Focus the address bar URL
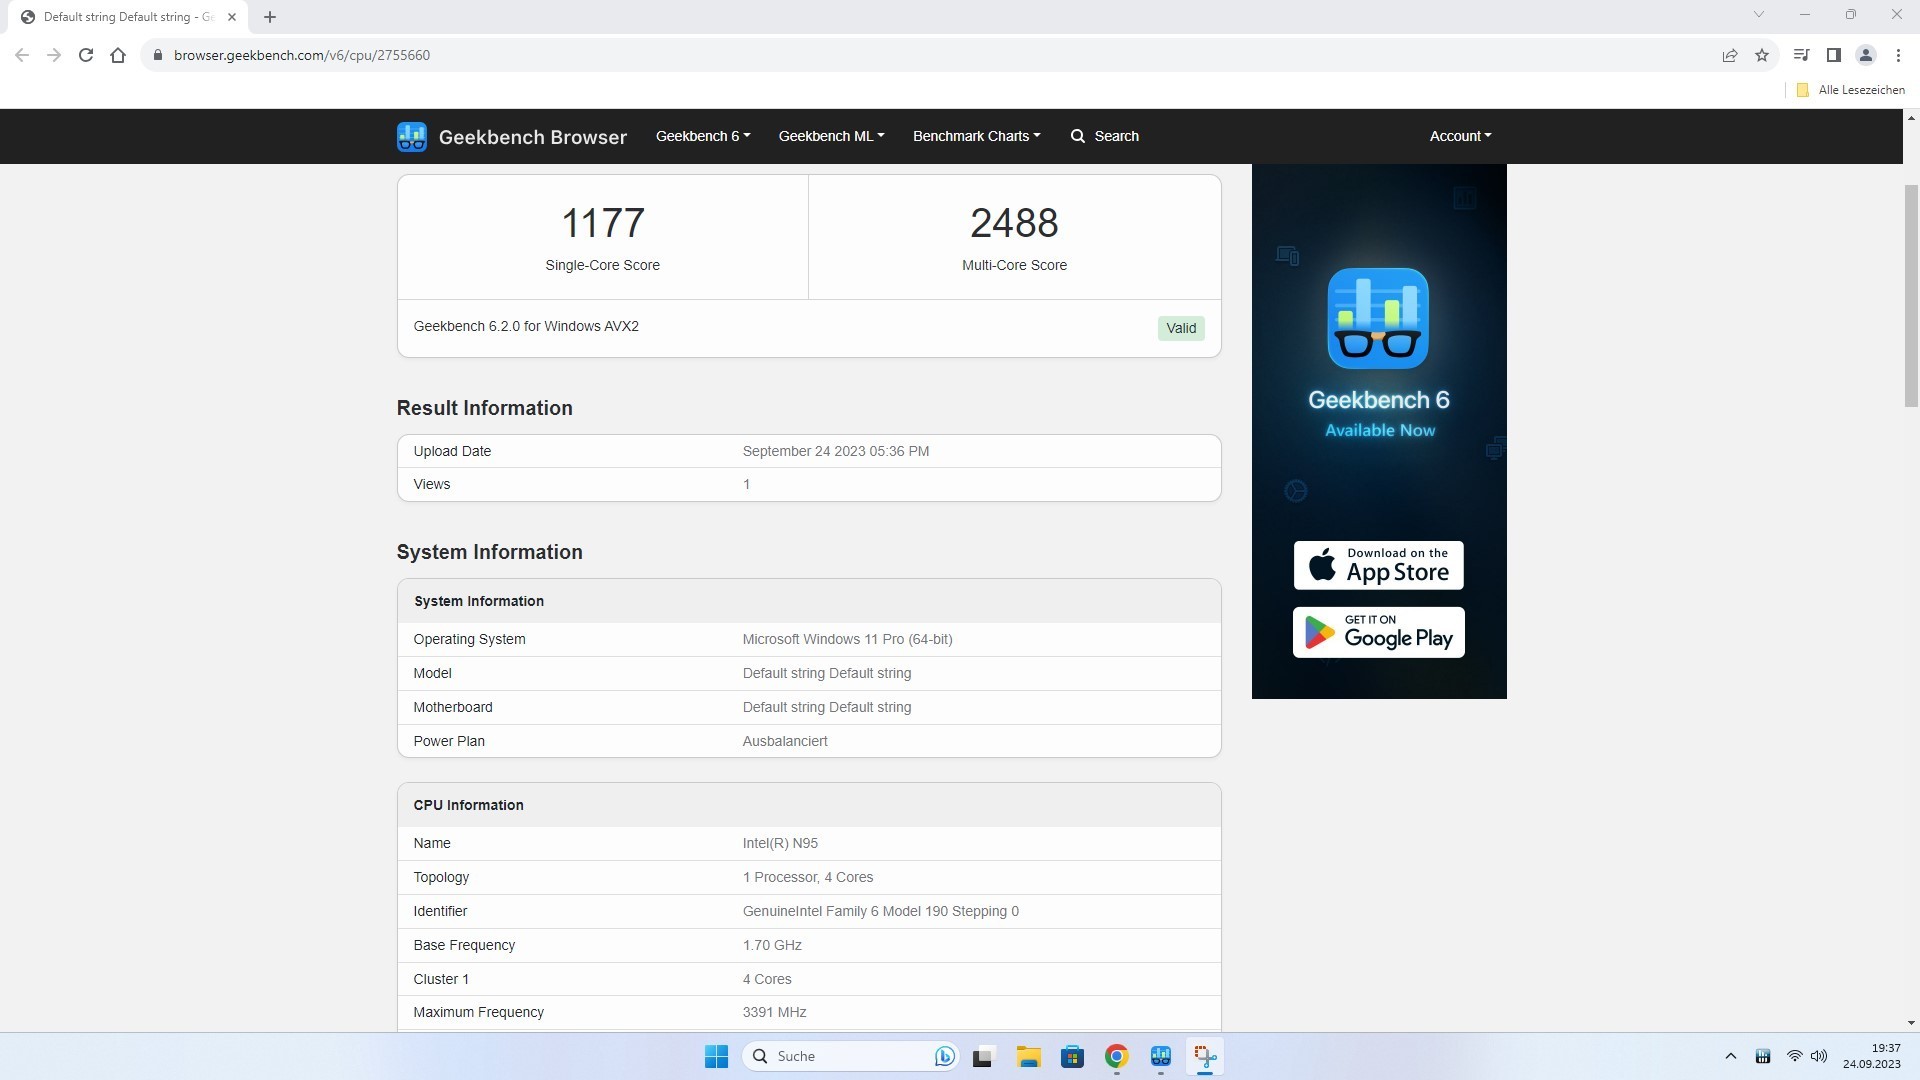1920x1080 pixels. pyautogui.click(x=302, y=55)
